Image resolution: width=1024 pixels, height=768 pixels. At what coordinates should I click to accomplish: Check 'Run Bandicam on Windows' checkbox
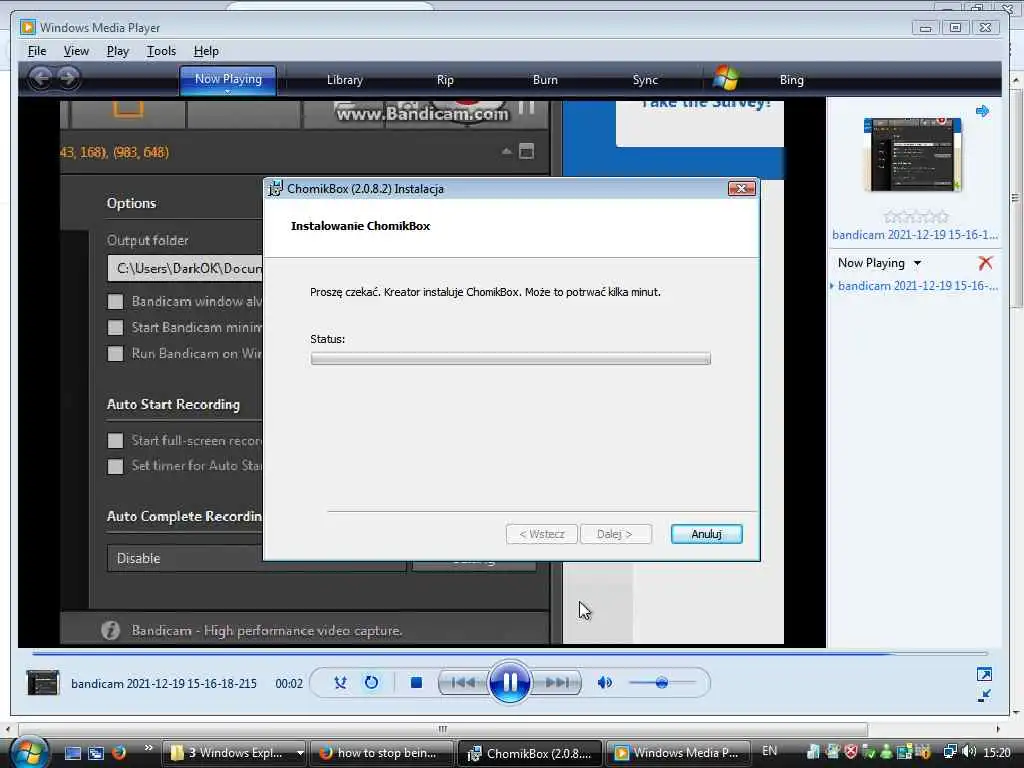[115, 354]
